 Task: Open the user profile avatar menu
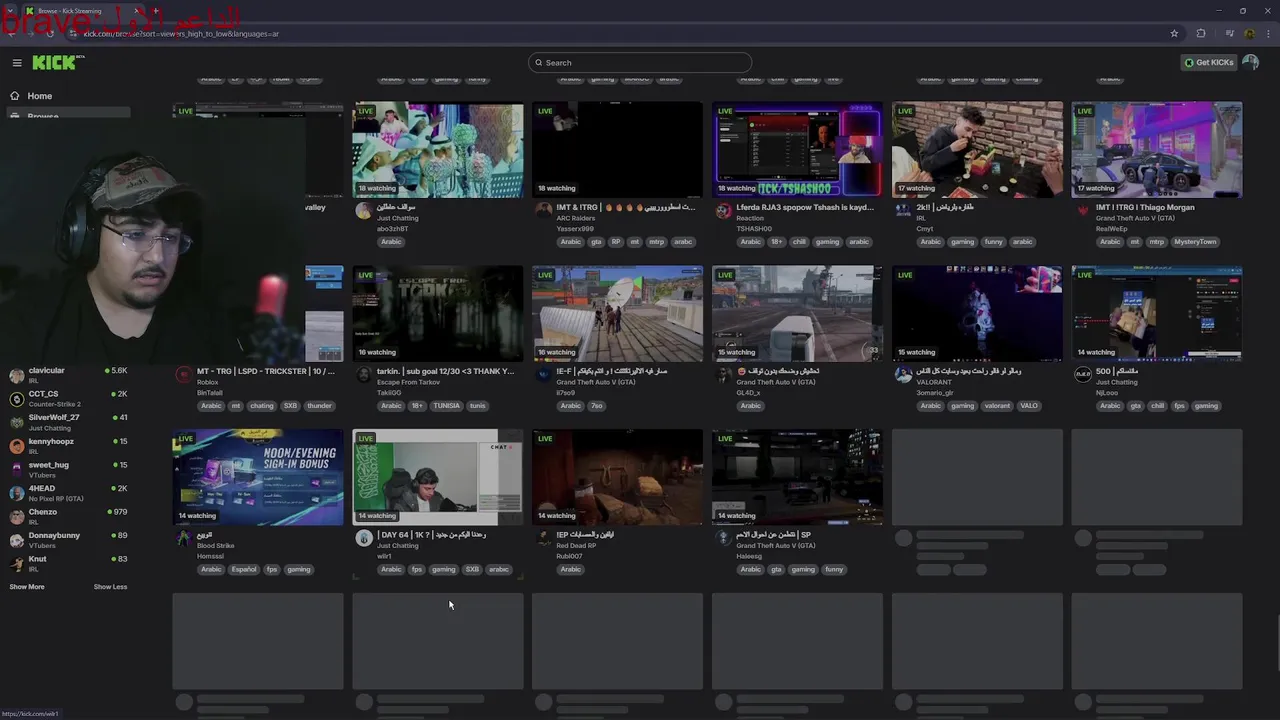pos(1250,62)
